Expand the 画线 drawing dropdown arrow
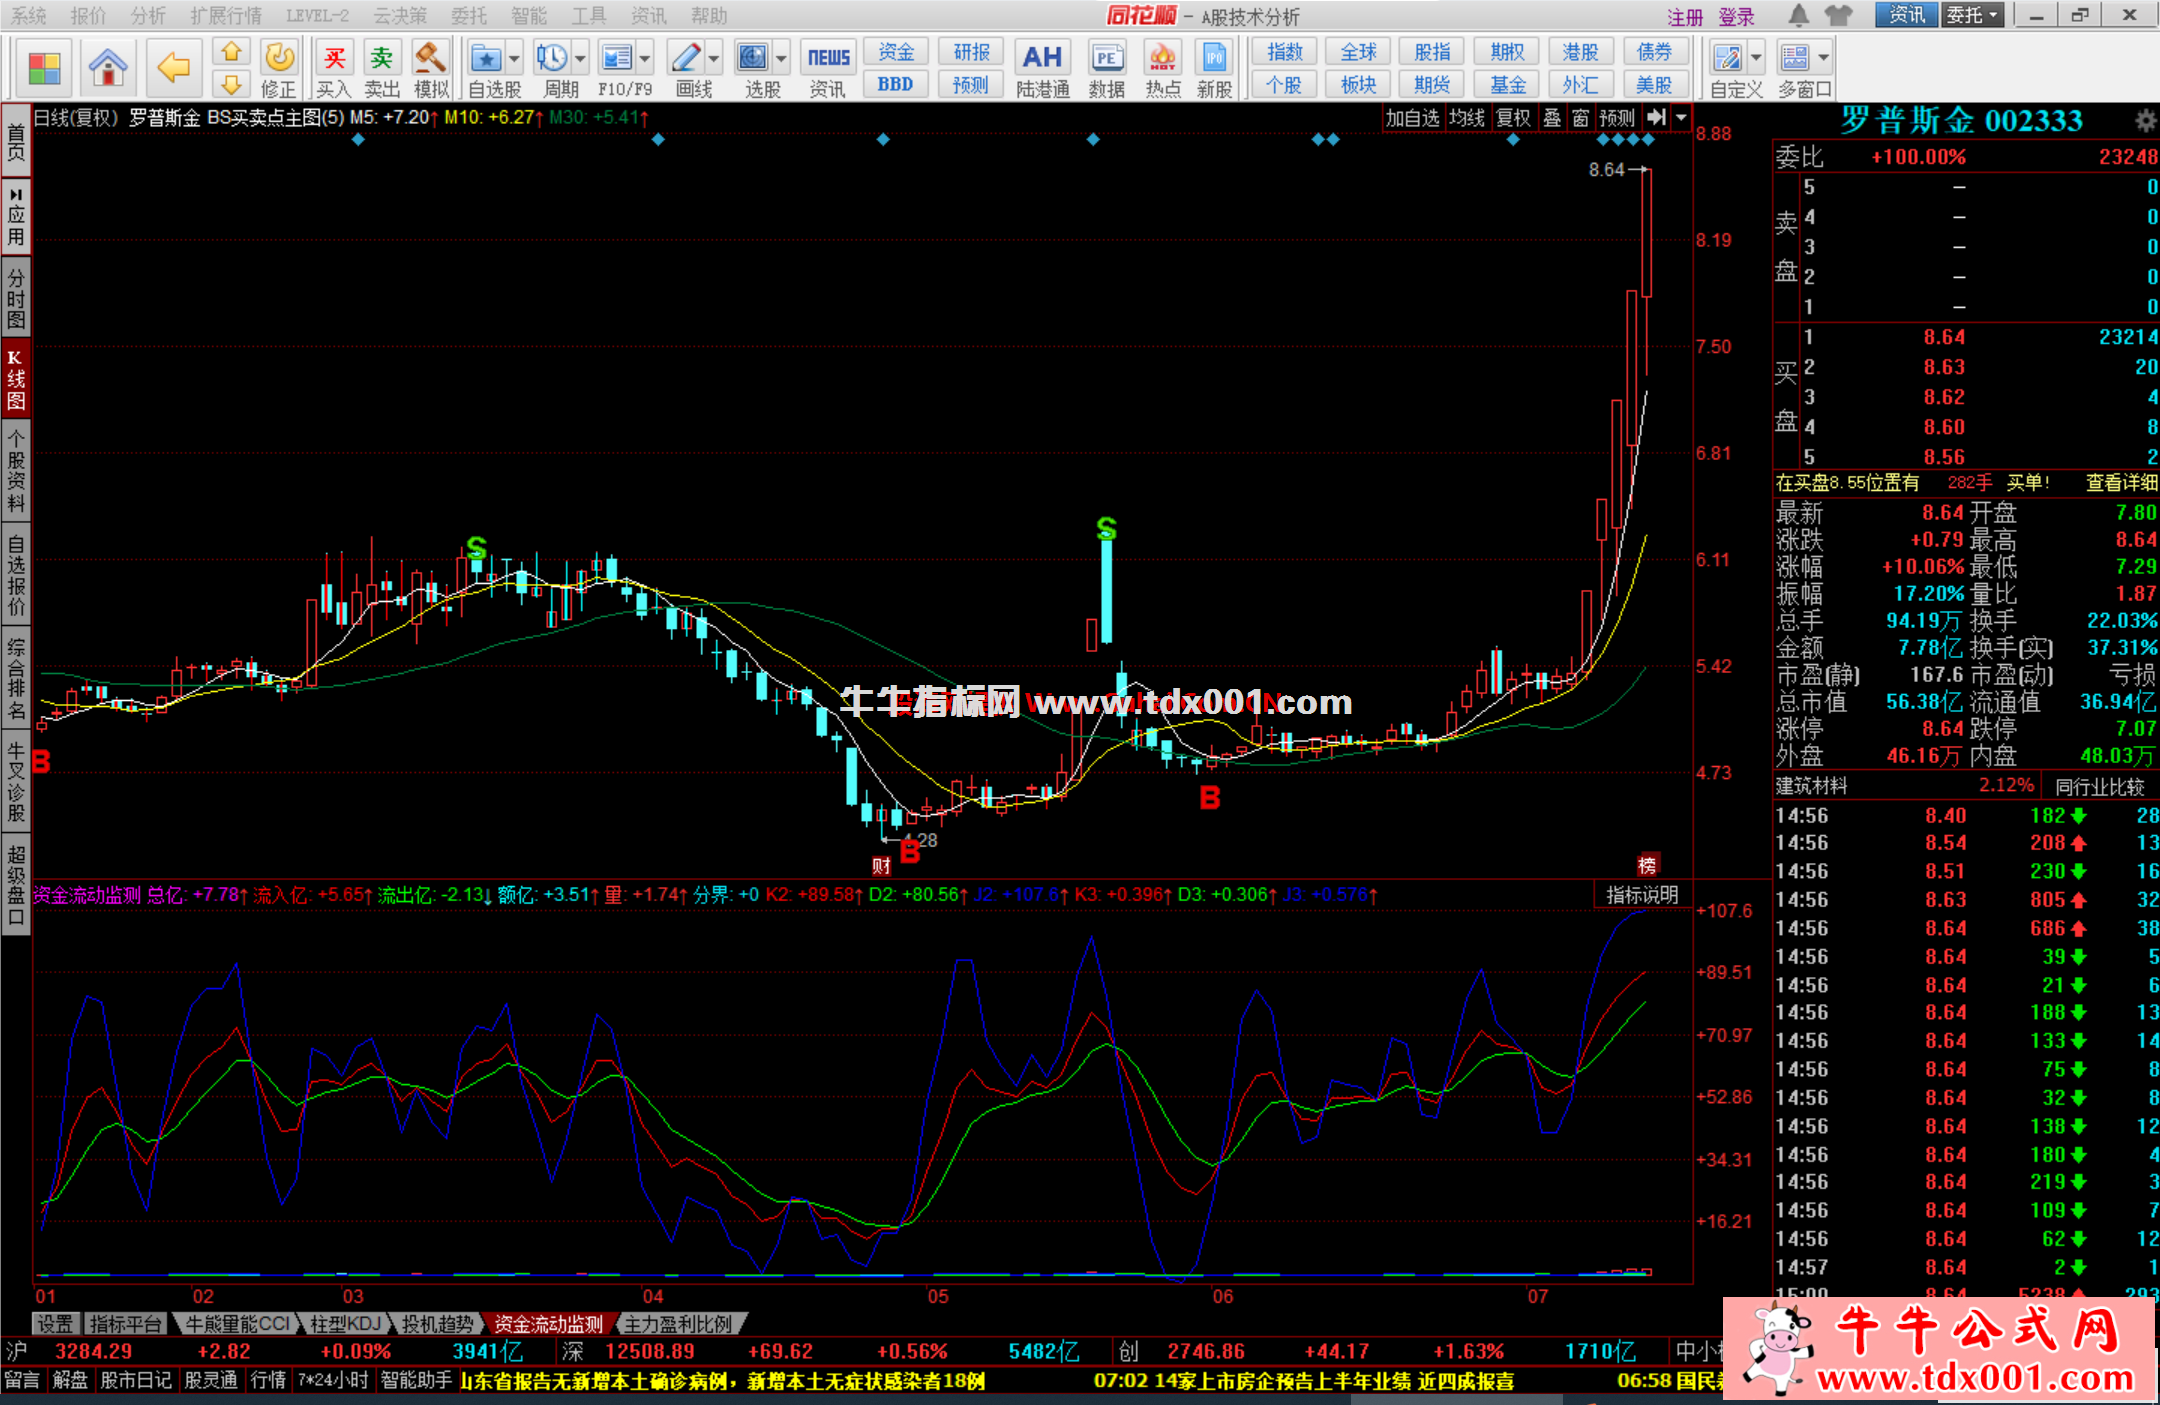 (x=714, y=58)
